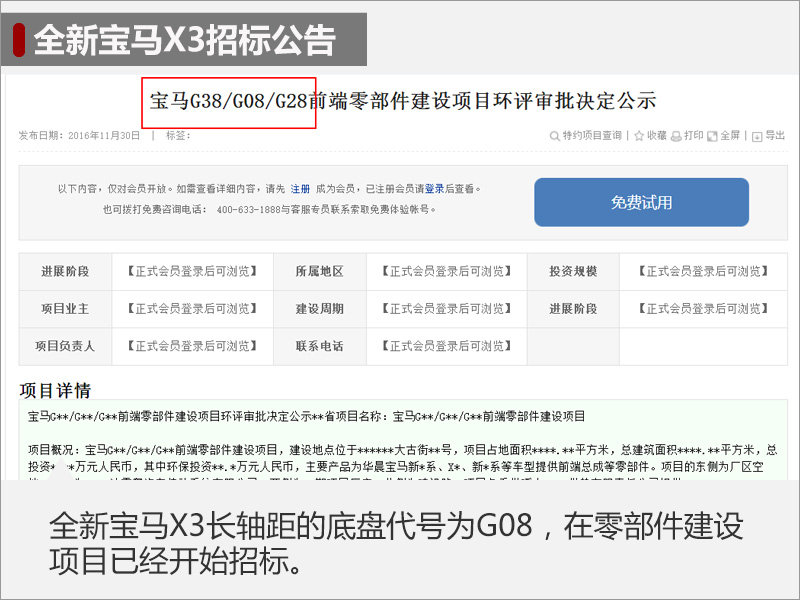Click the 项目业主 table header cell

coord(65,309)
